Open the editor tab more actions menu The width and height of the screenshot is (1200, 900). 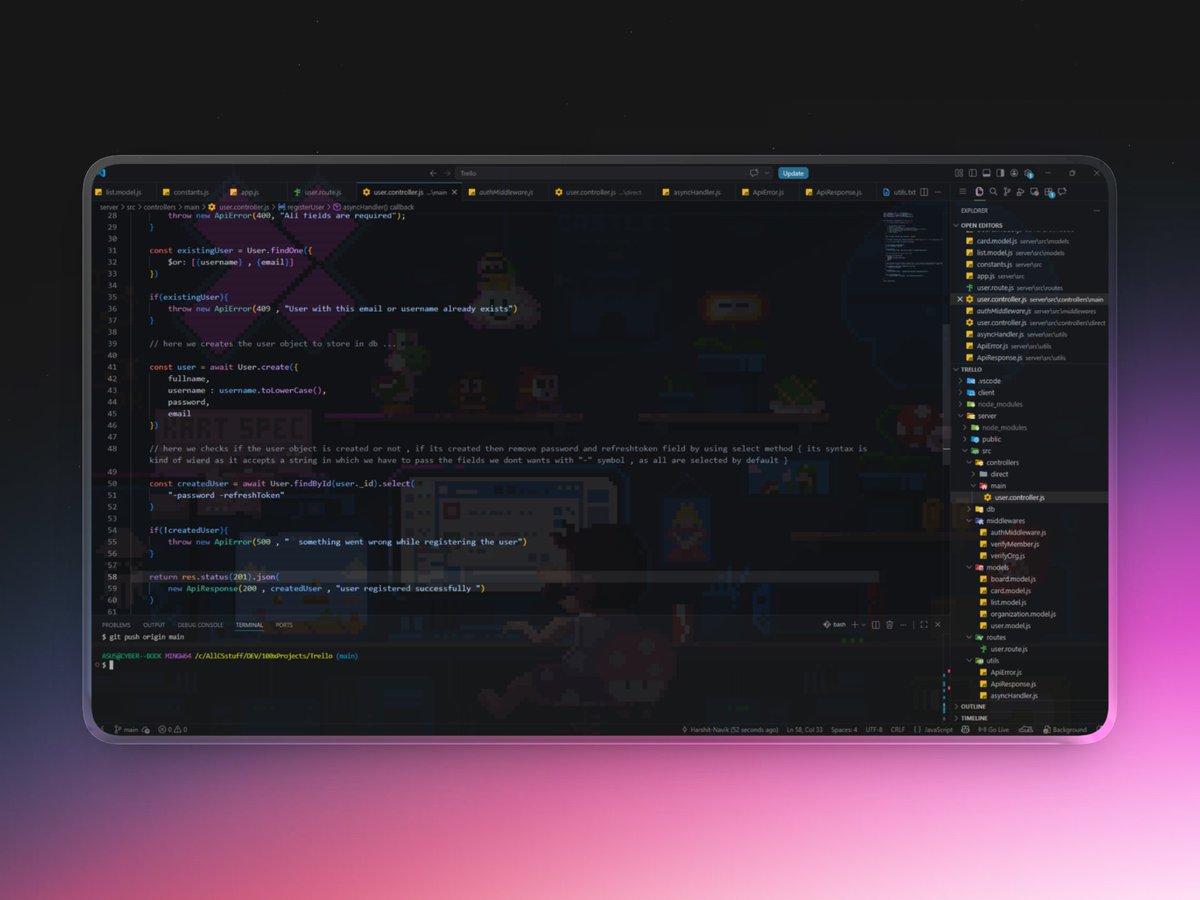click(937, 191)
